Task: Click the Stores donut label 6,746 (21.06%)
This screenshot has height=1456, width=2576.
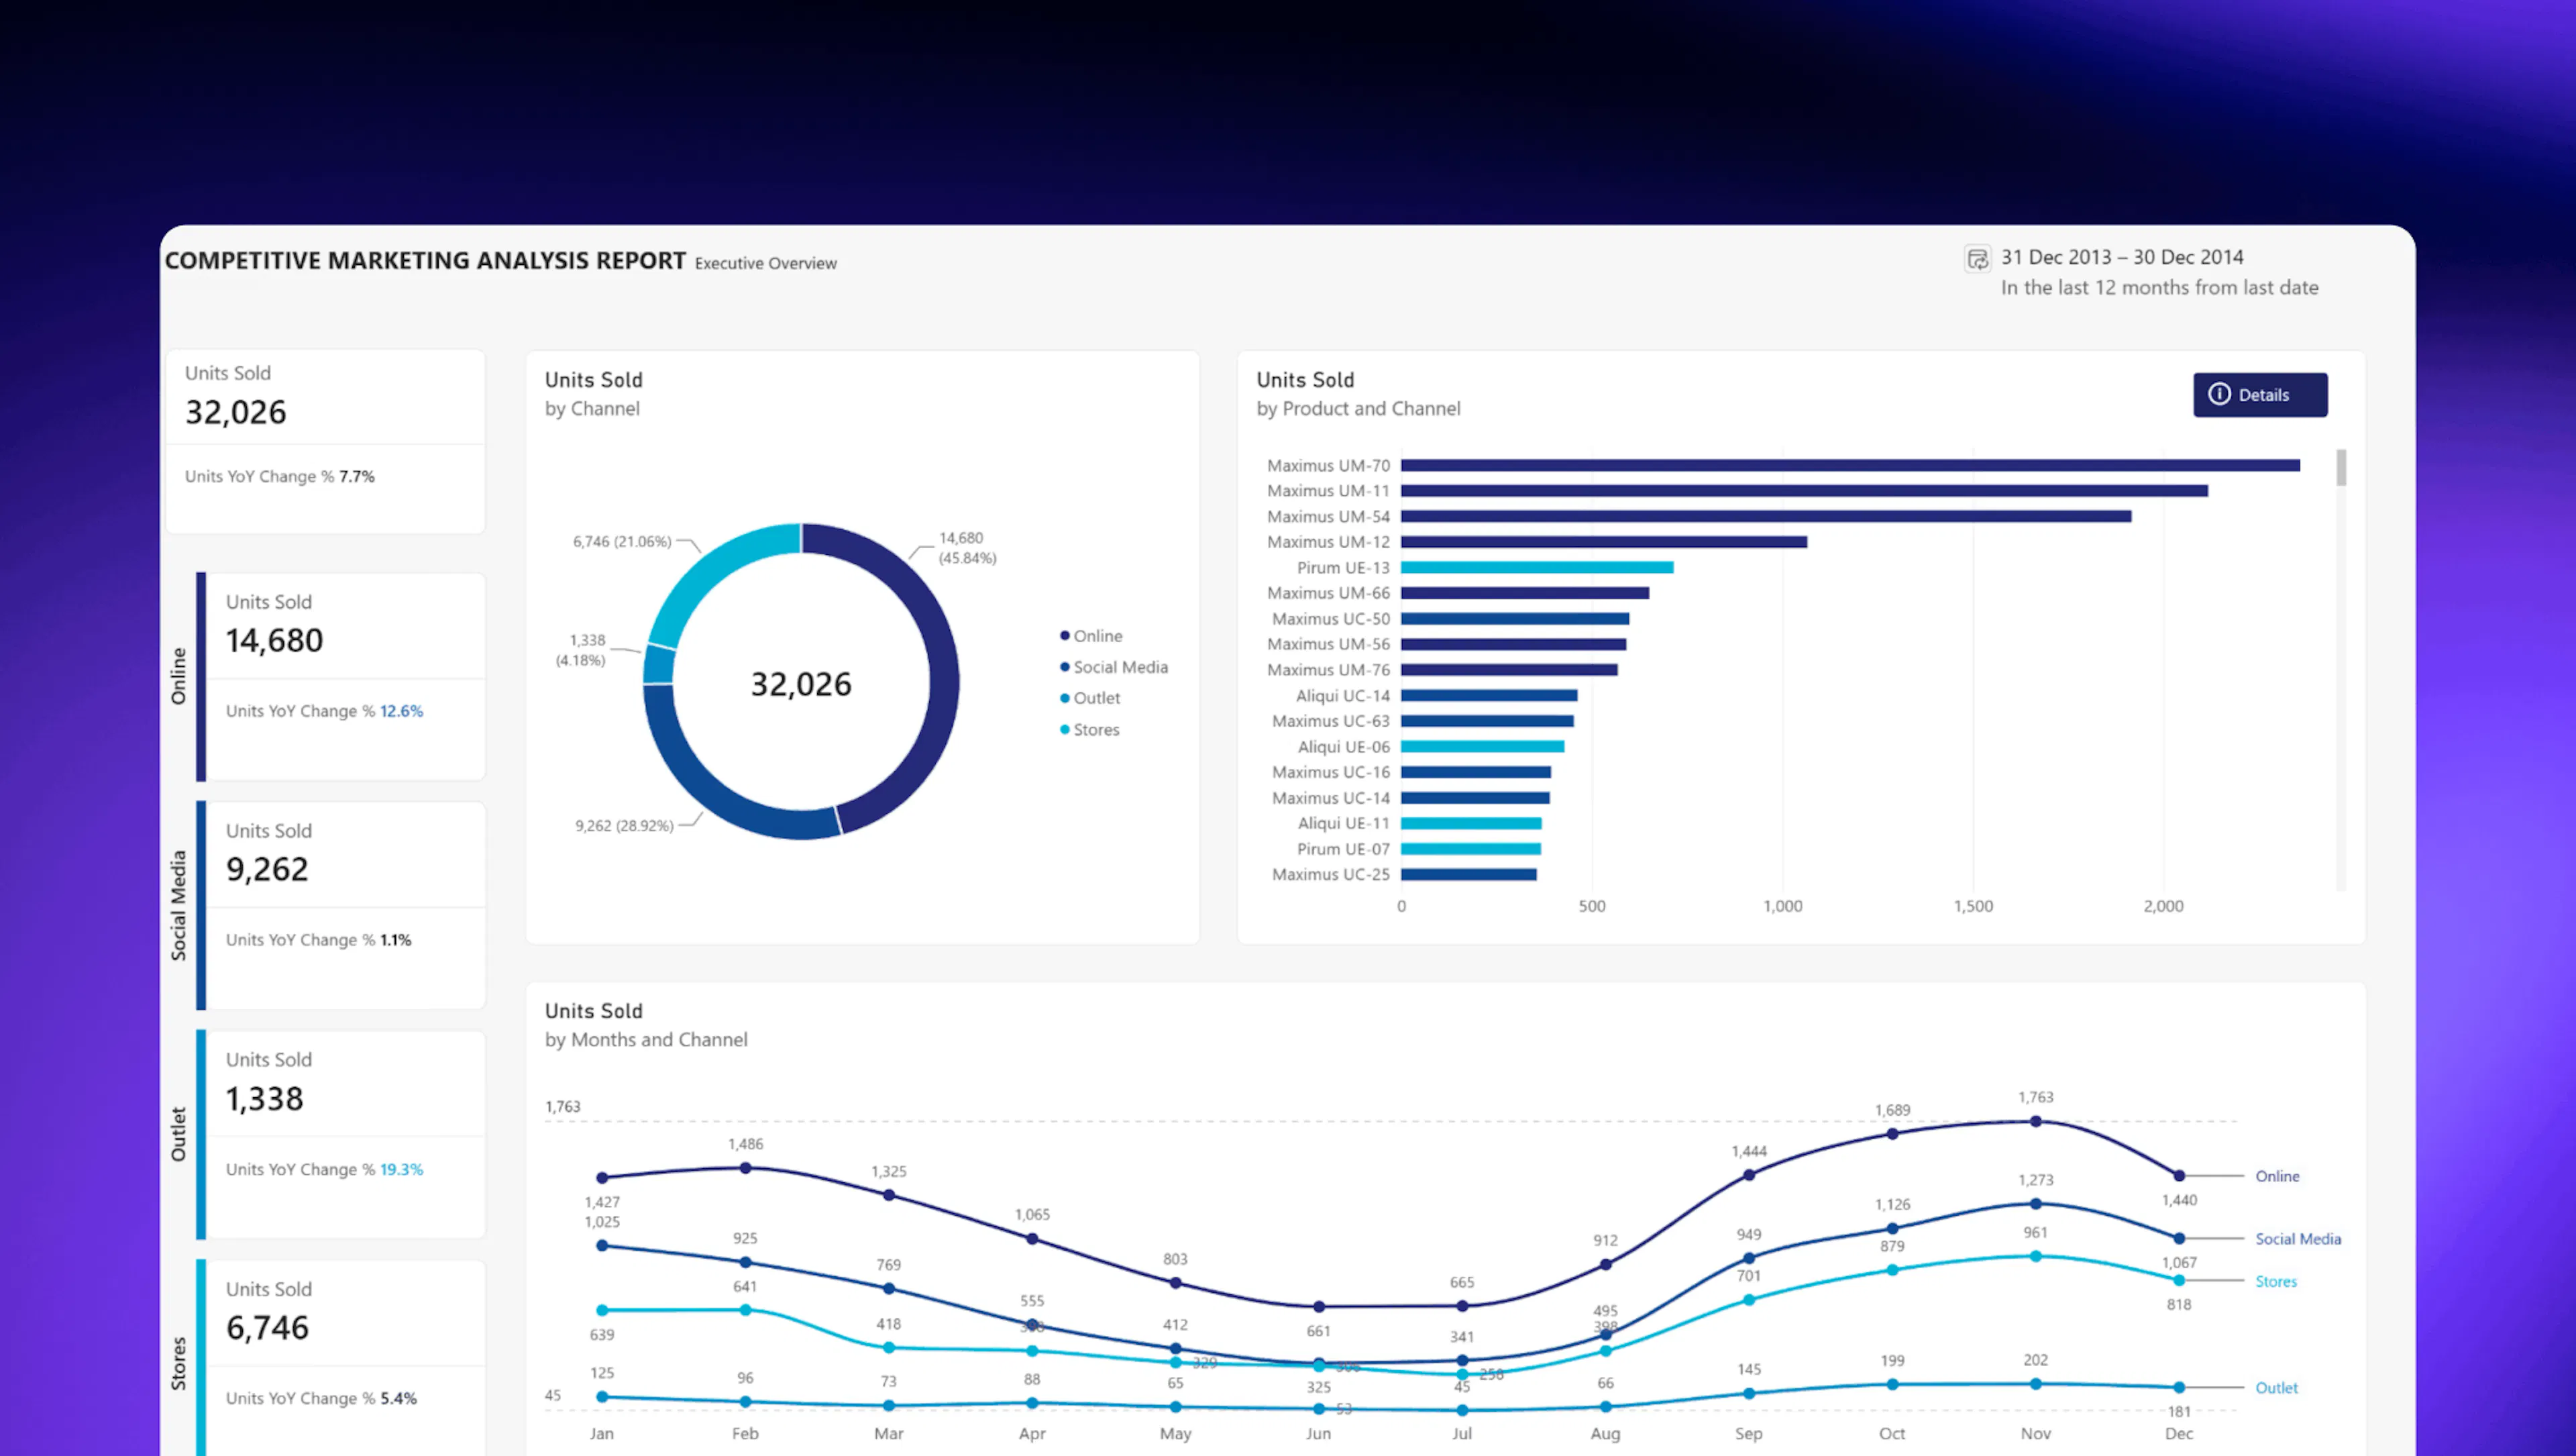Action: tap(621, 542)
